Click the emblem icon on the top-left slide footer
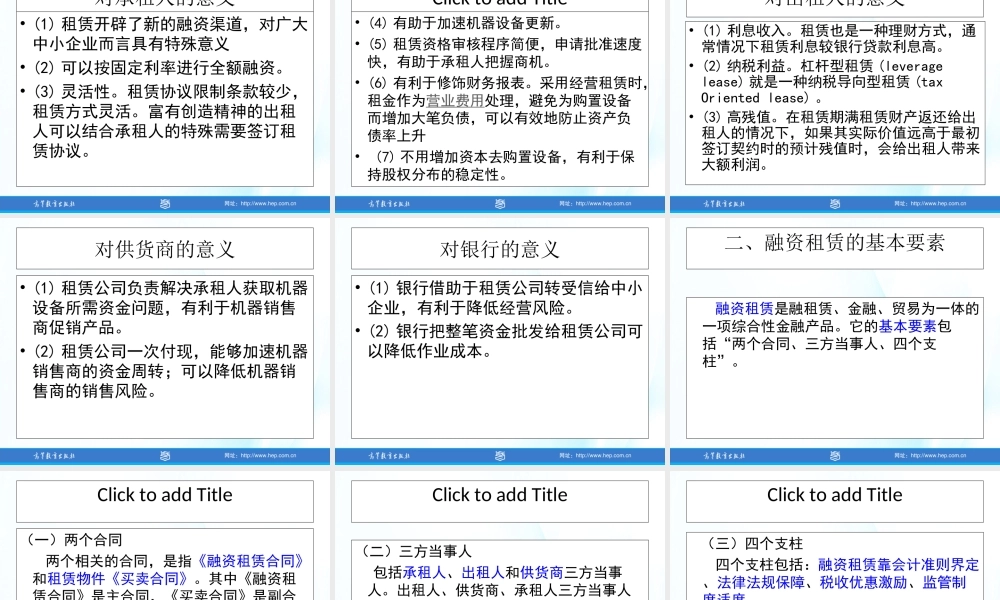 165,204
